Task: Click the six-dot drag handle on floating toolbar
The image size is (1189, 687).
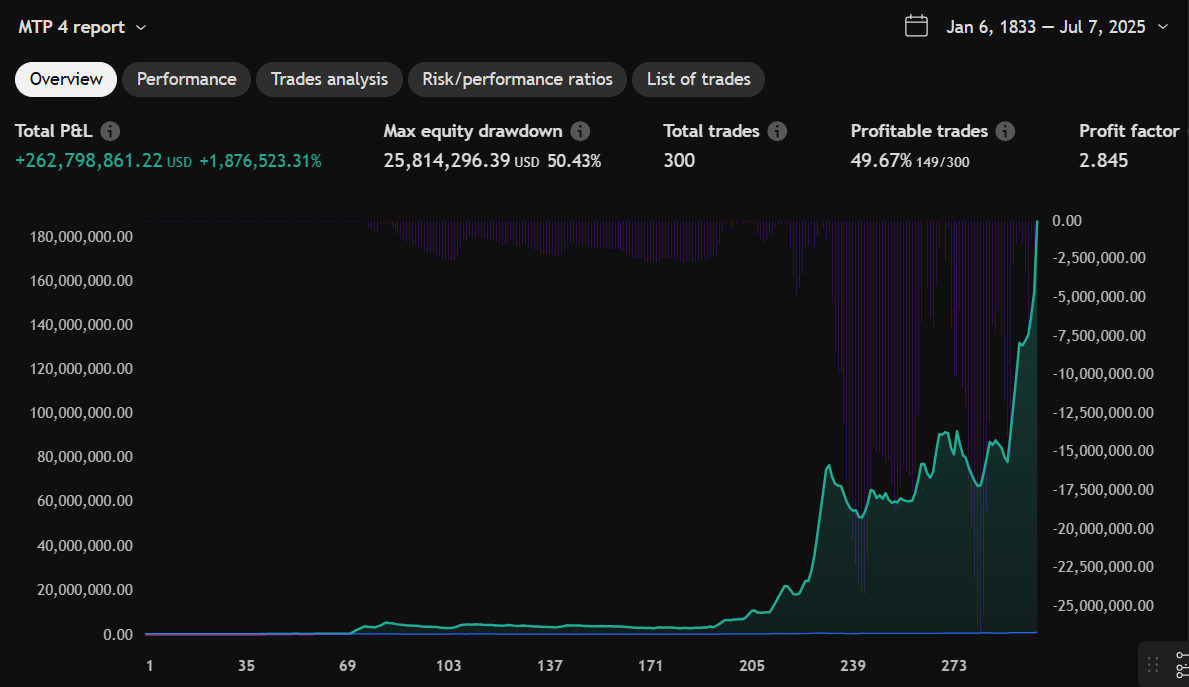Action: [x=1153, y=664]
